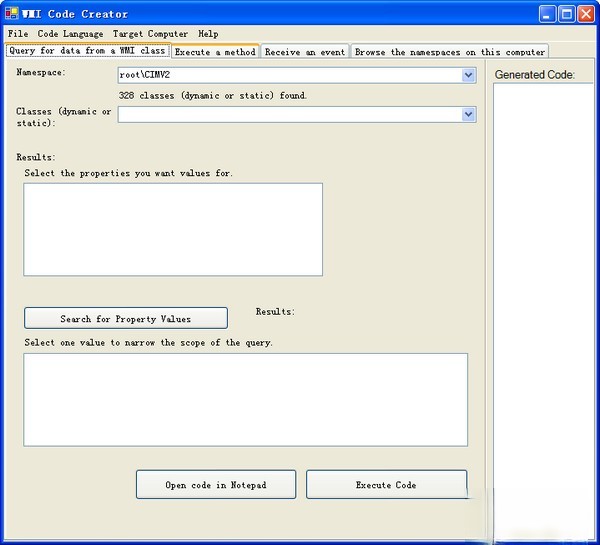Screen dimensions: 600x545
Task: Click the value list box that narrows the query
Action: click(x=245, y=399)
